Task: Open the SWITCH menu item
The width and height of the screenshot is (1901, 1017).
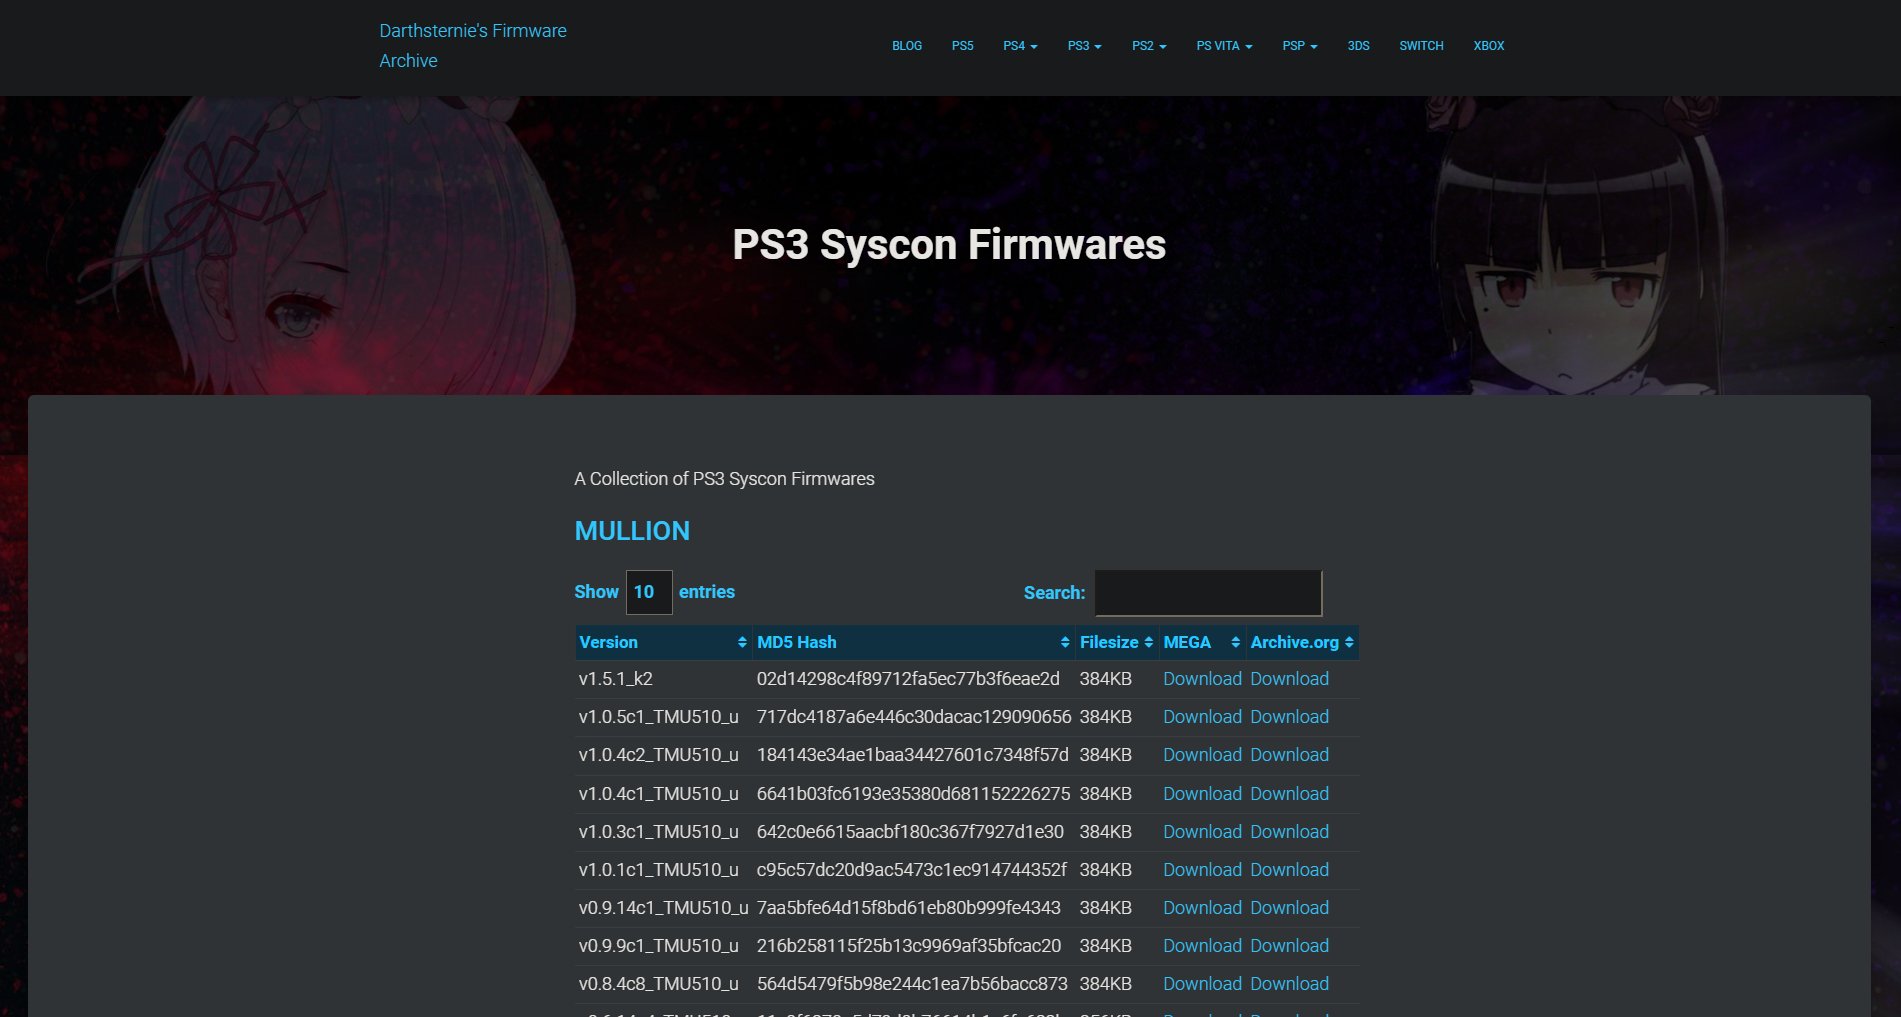Action: [x=1421, y=46]
